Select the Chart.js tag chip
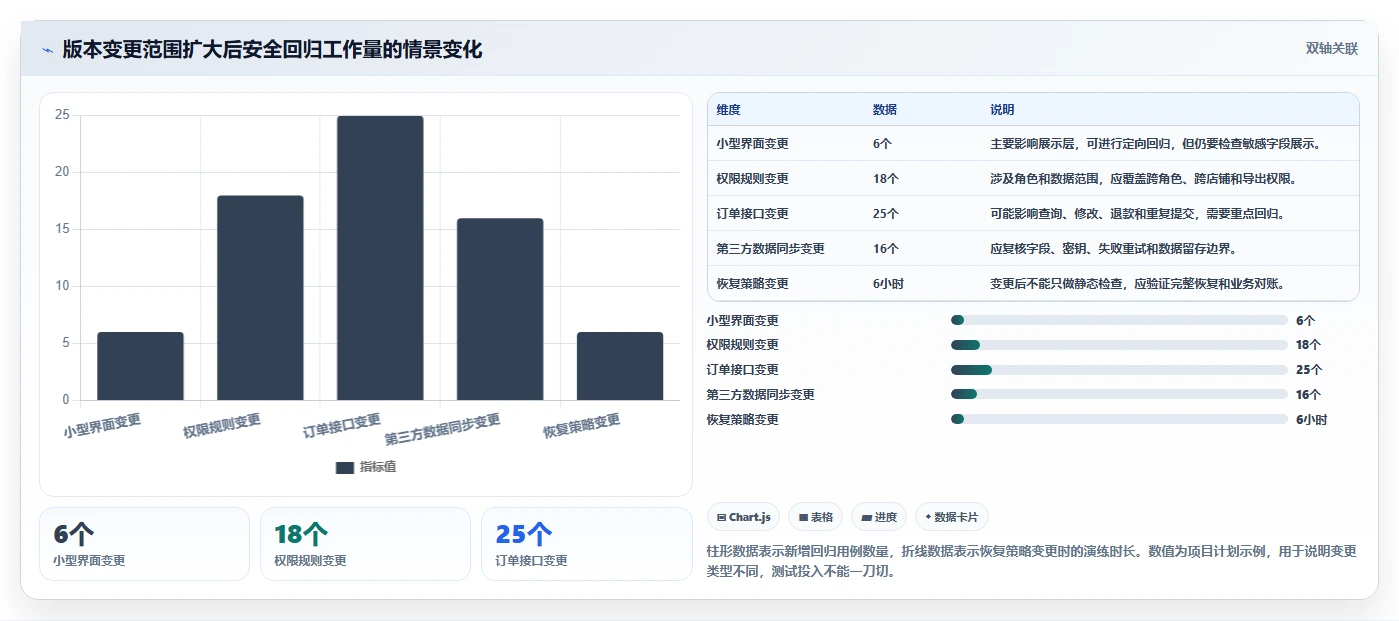The height and width of the screenshot is (621, 1399). click(743, 517)
